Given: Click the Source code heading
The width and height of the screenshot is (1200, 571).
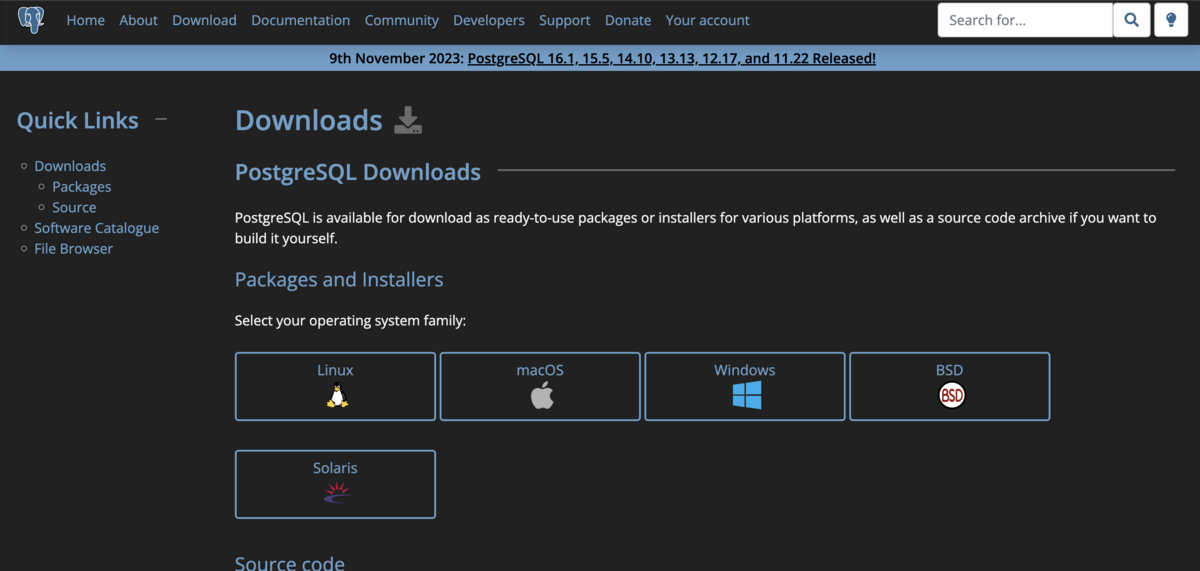Looking at the screenshot, I should click(290, 563).
